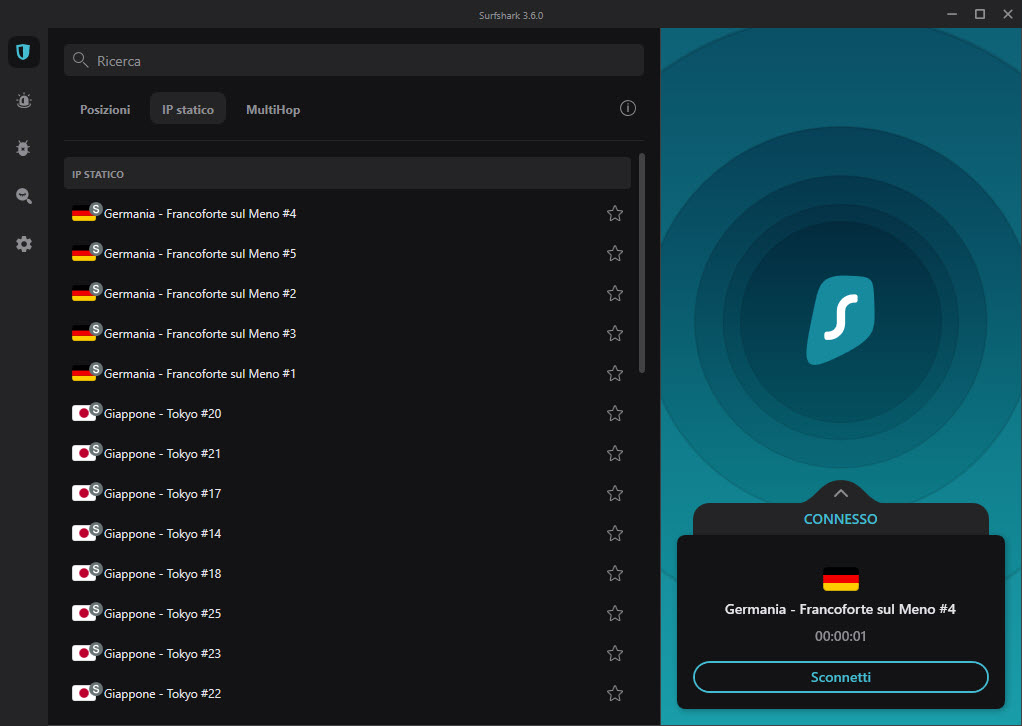Favorite Germania Francoforte sul Meno #3
Screen dimensions: 1022x726
[615, 334]
